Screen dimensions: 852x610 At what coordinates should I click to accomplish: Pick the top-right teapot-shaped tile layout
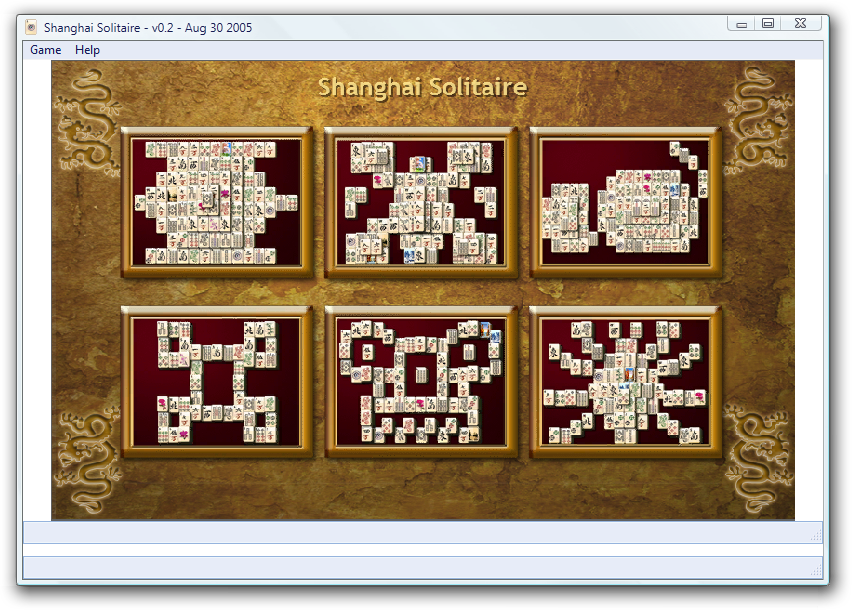click(625, 203)
